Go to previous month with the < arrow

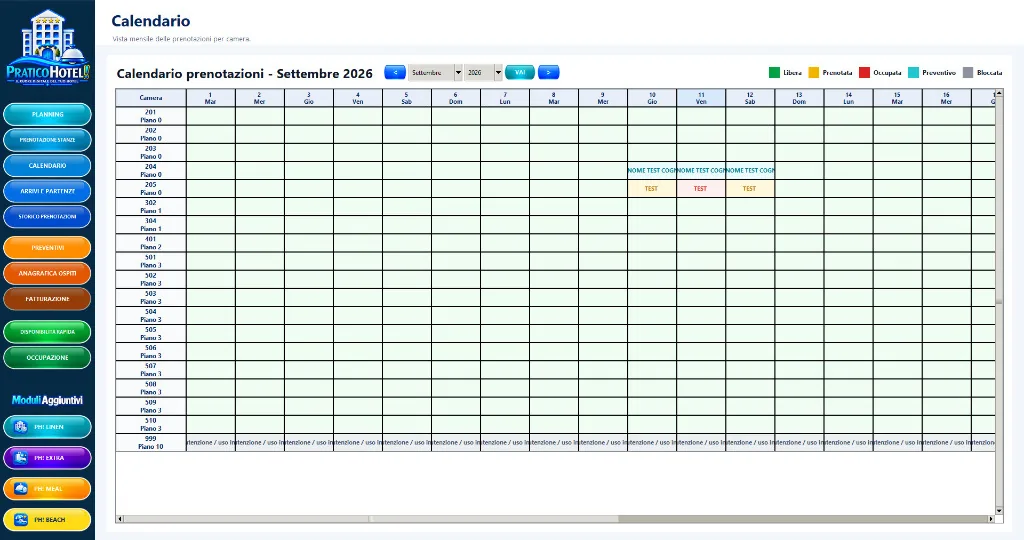(x=395, y=72)
